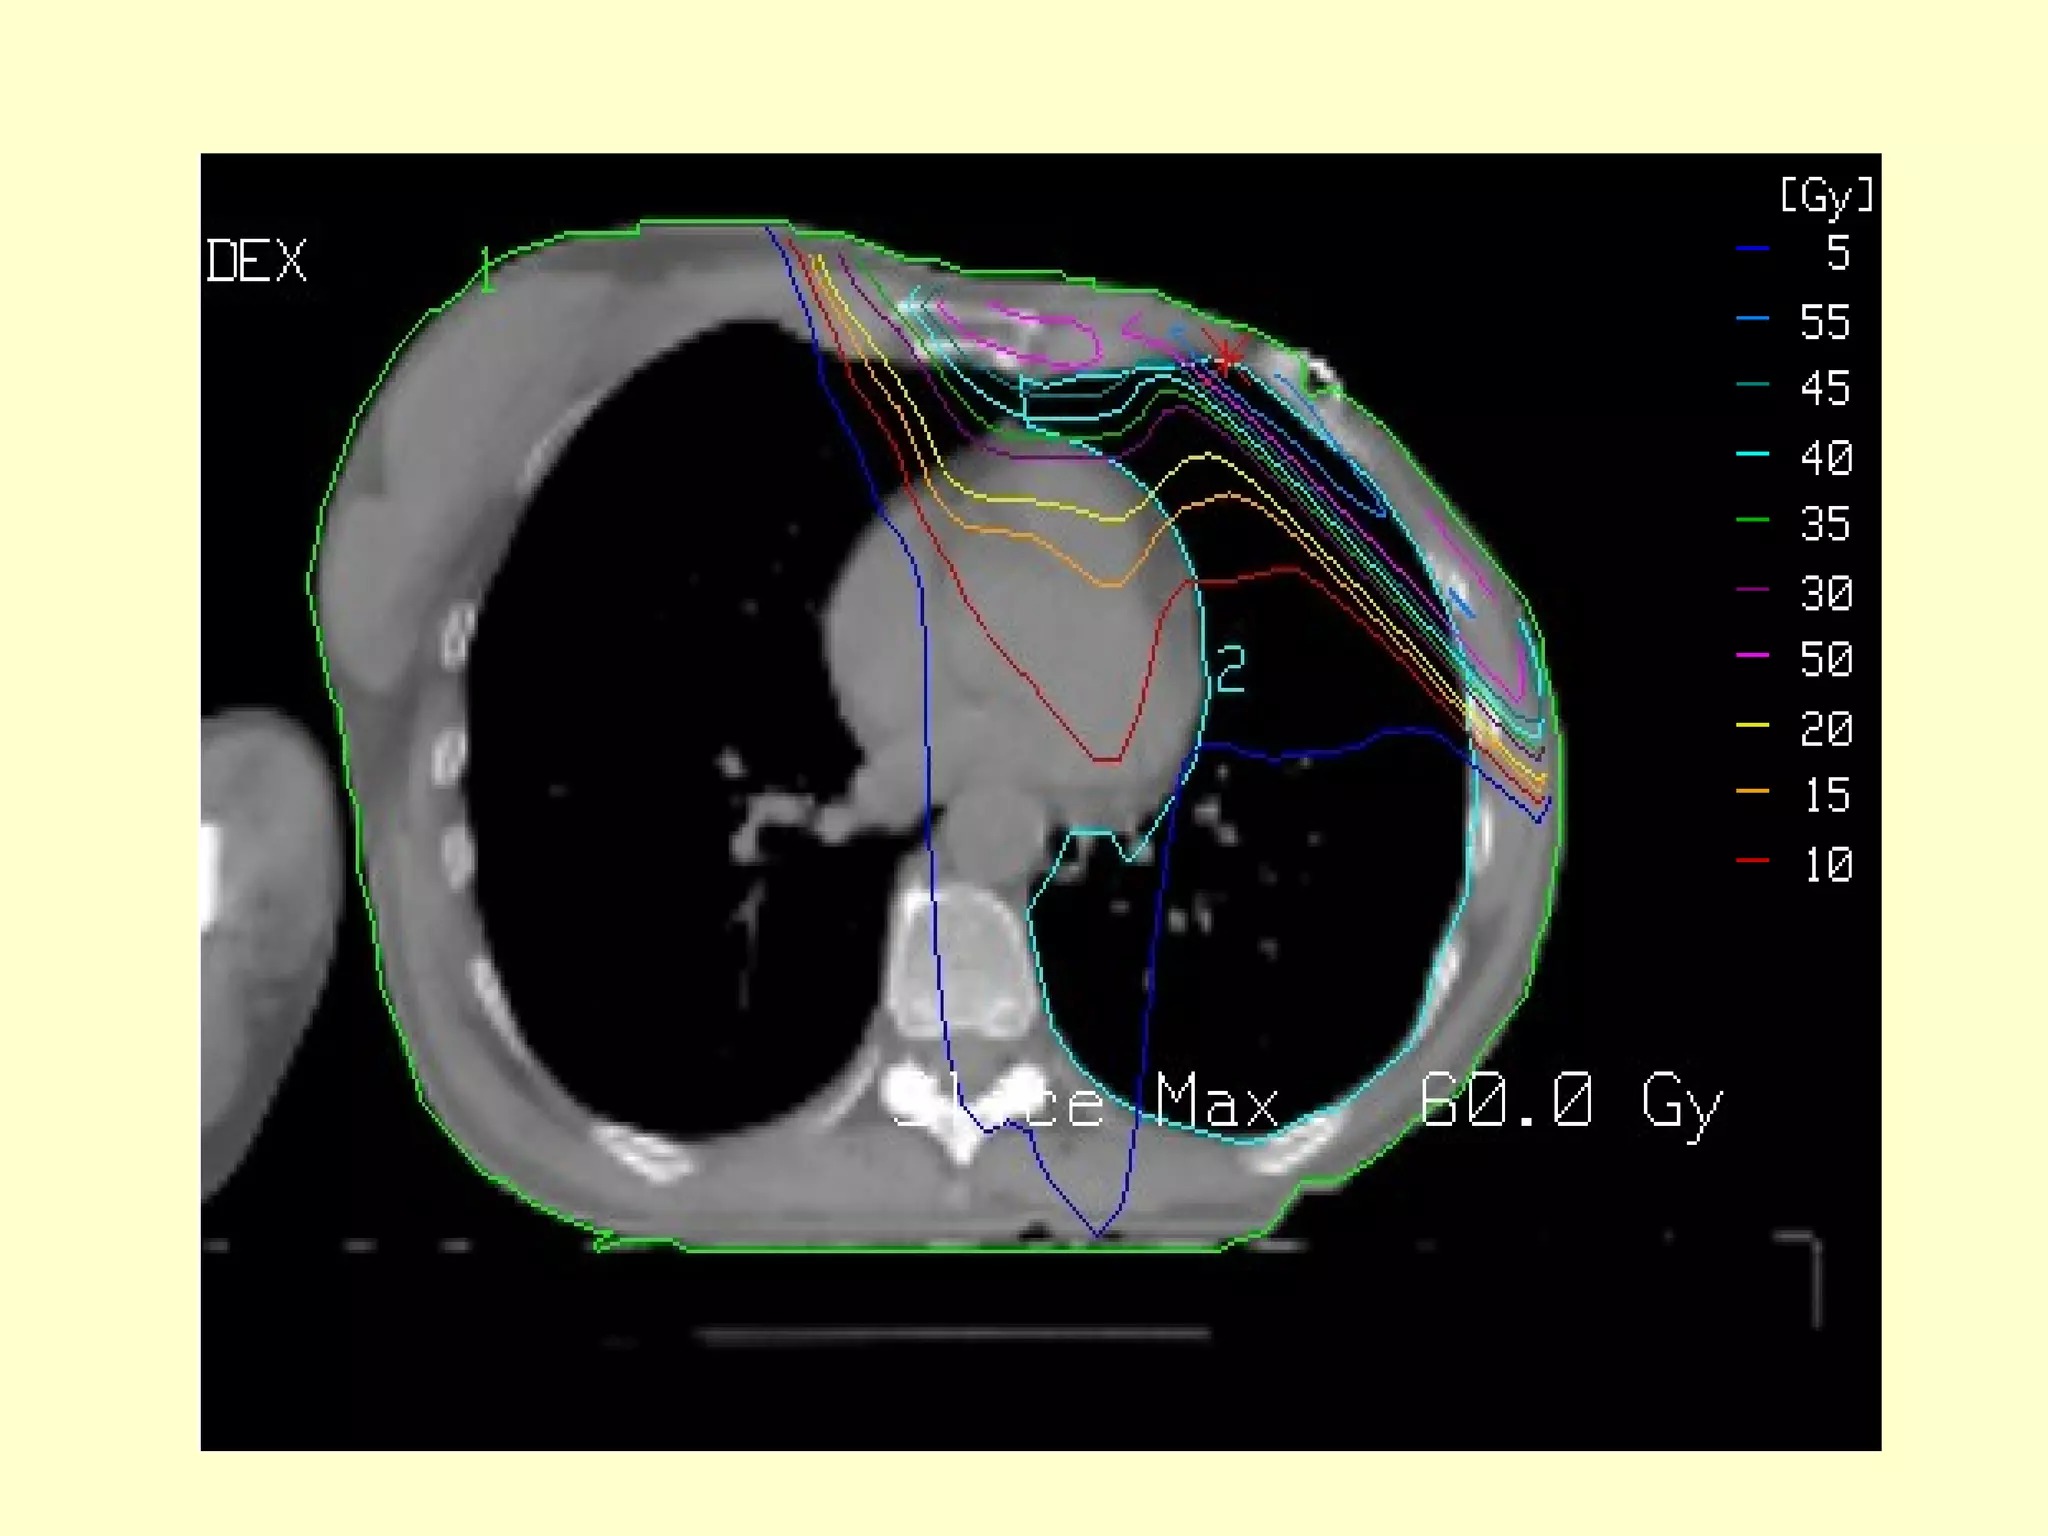Click the legend value 55
This screenshot has width=2048, height=1536.
pyautogui.click(x=1826, y=322)
